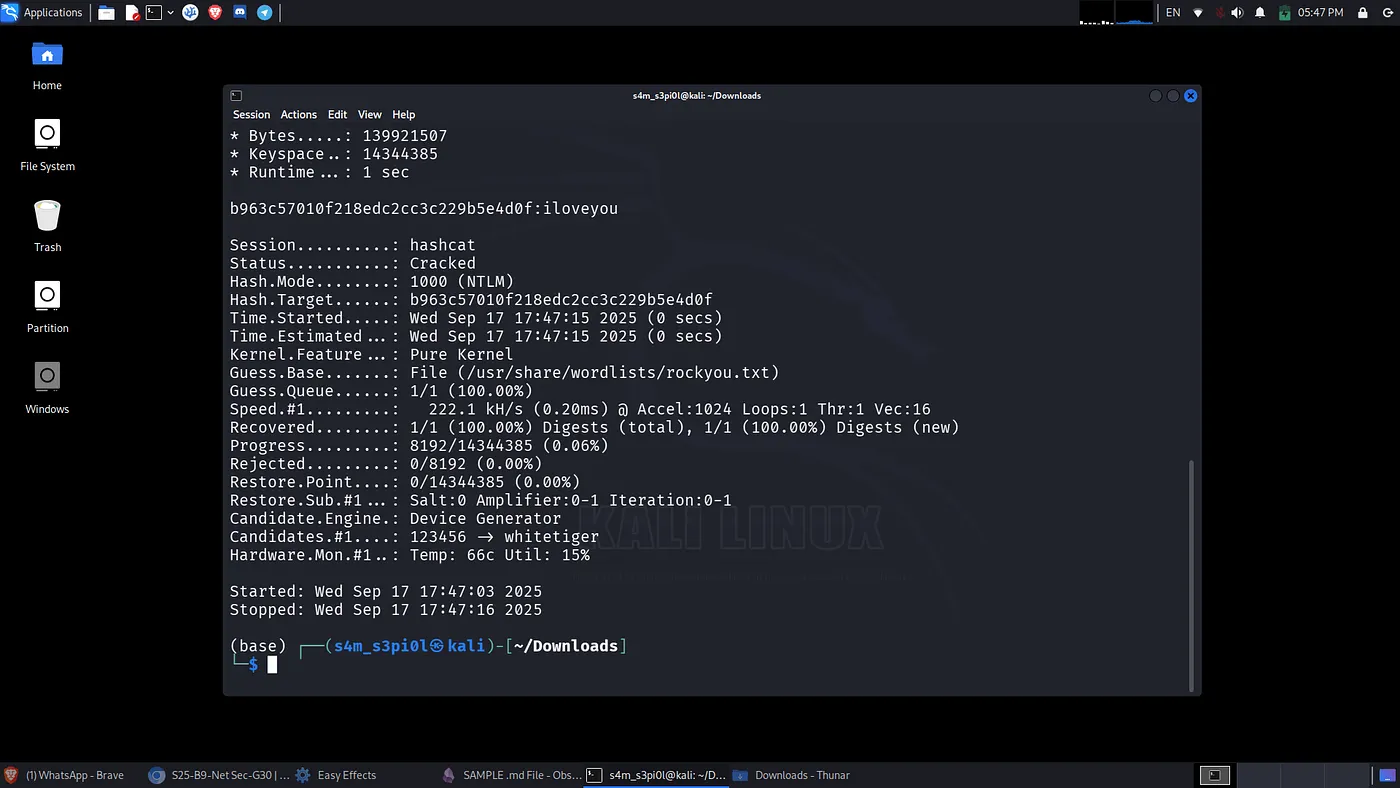The width and height of the screenshot is (1400, 788).
Task: Open Telegram from the top panel
Action: pos(264,13)
